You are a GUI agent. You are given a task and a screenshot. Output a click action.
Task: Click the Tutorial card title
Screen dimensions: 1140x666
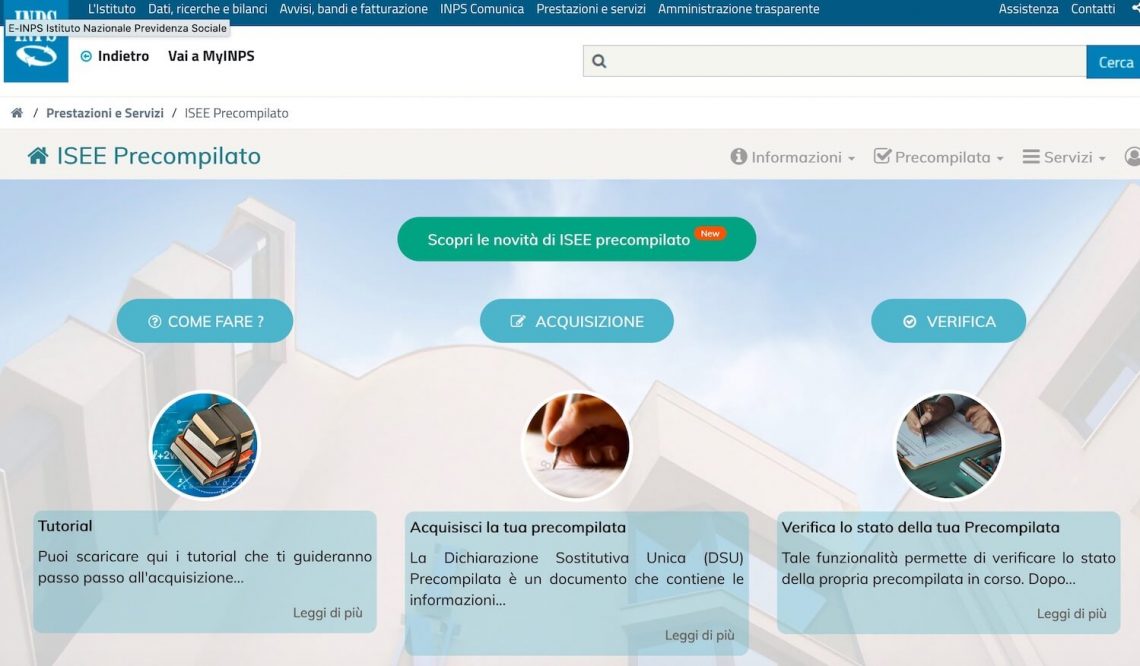pos(65,526)
